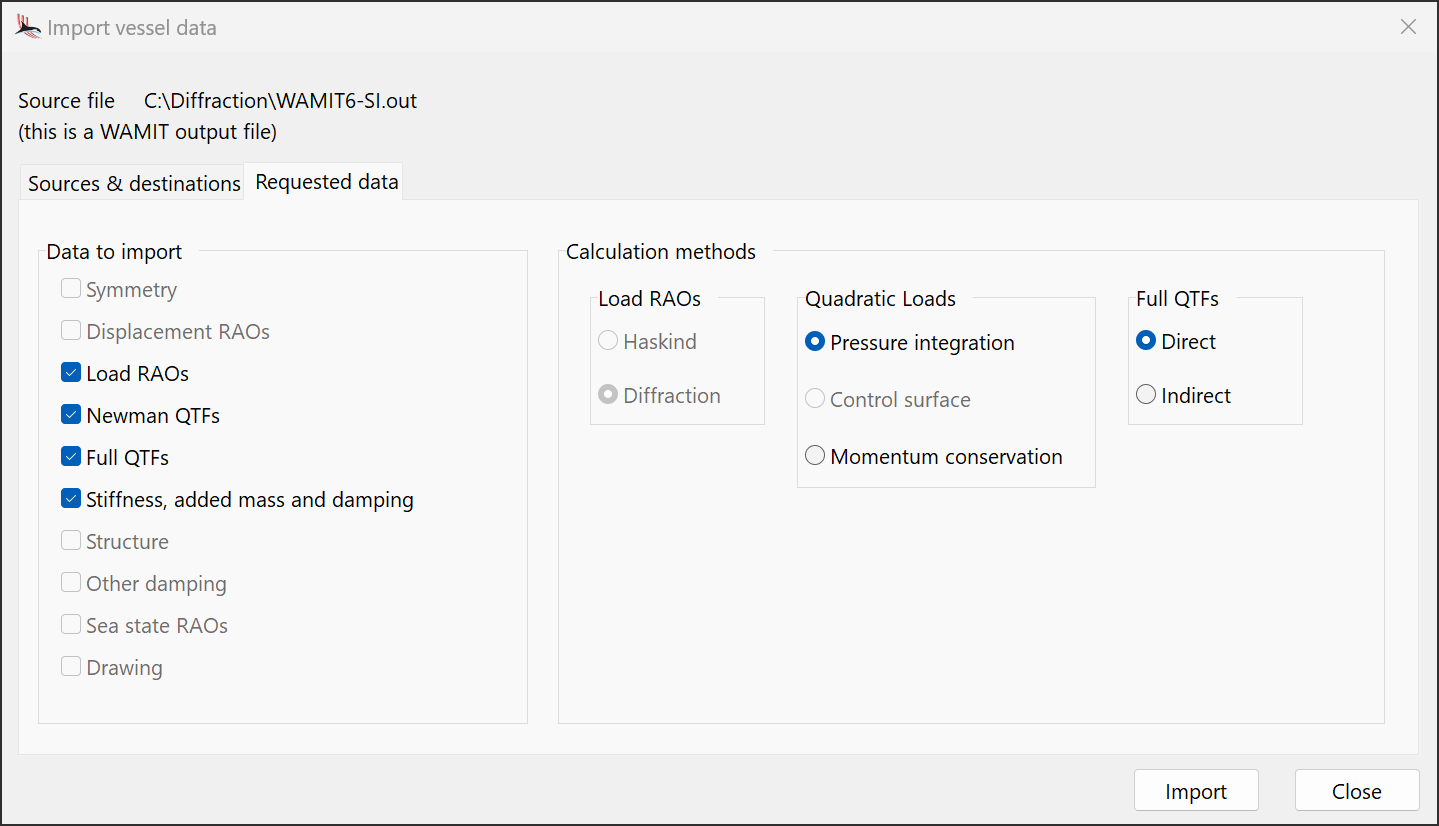
Task: Enable the Displacement RAOs checkbox
Action: (70, 330)
